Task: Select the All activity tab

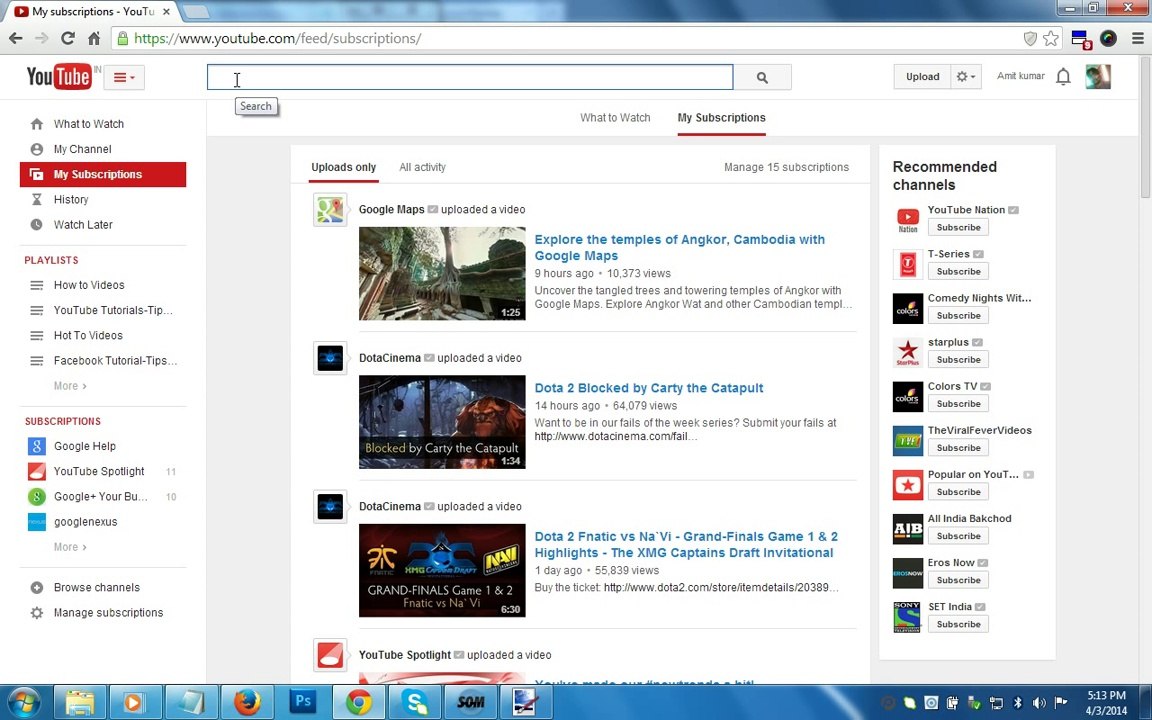Action: tap(422, 168)
